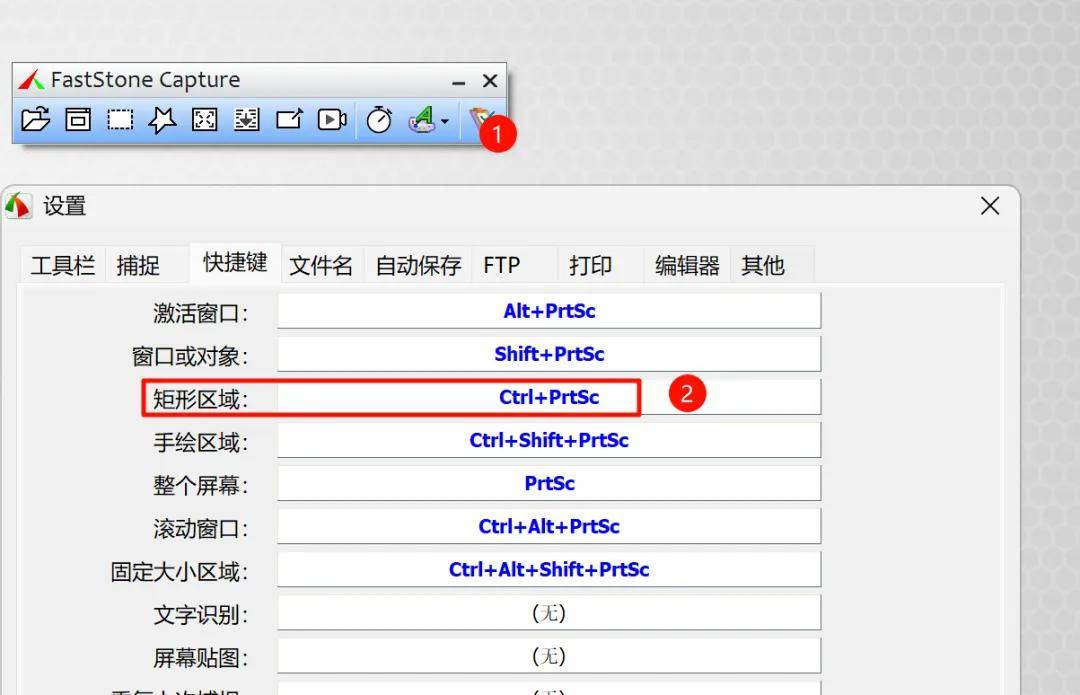The width and height of the screenshot is (1080, 695).
Task: Minimize the FastStone Capture toolbar
Action: click(459, 82)
